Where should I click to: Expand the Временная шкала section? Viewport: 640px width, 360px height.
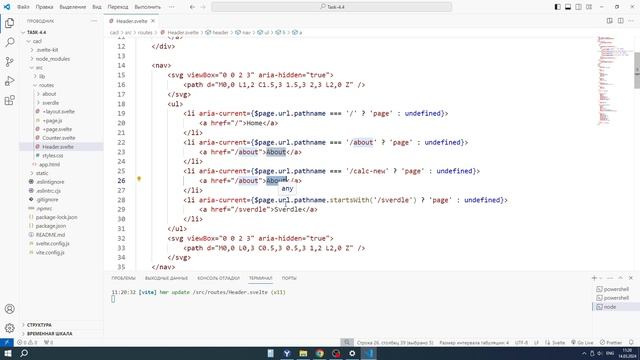pyautogui.click(x=49, y=333)
